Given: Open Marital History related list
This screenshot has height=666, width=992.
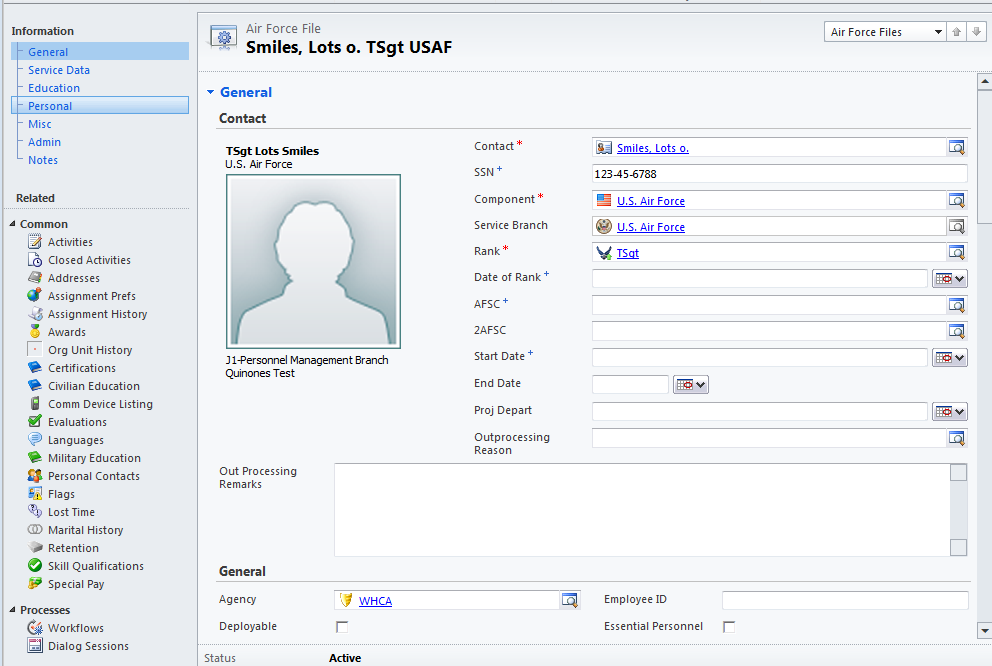Looking at the screenshot, I should coord(85,530).
